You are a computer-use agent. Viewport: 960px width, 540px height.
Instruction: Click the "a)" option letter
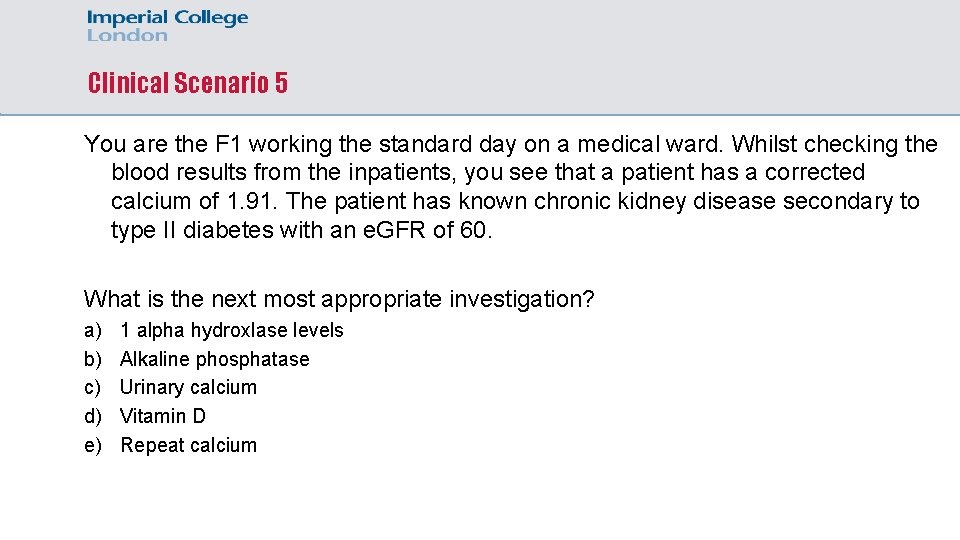[x=93, y=330]
